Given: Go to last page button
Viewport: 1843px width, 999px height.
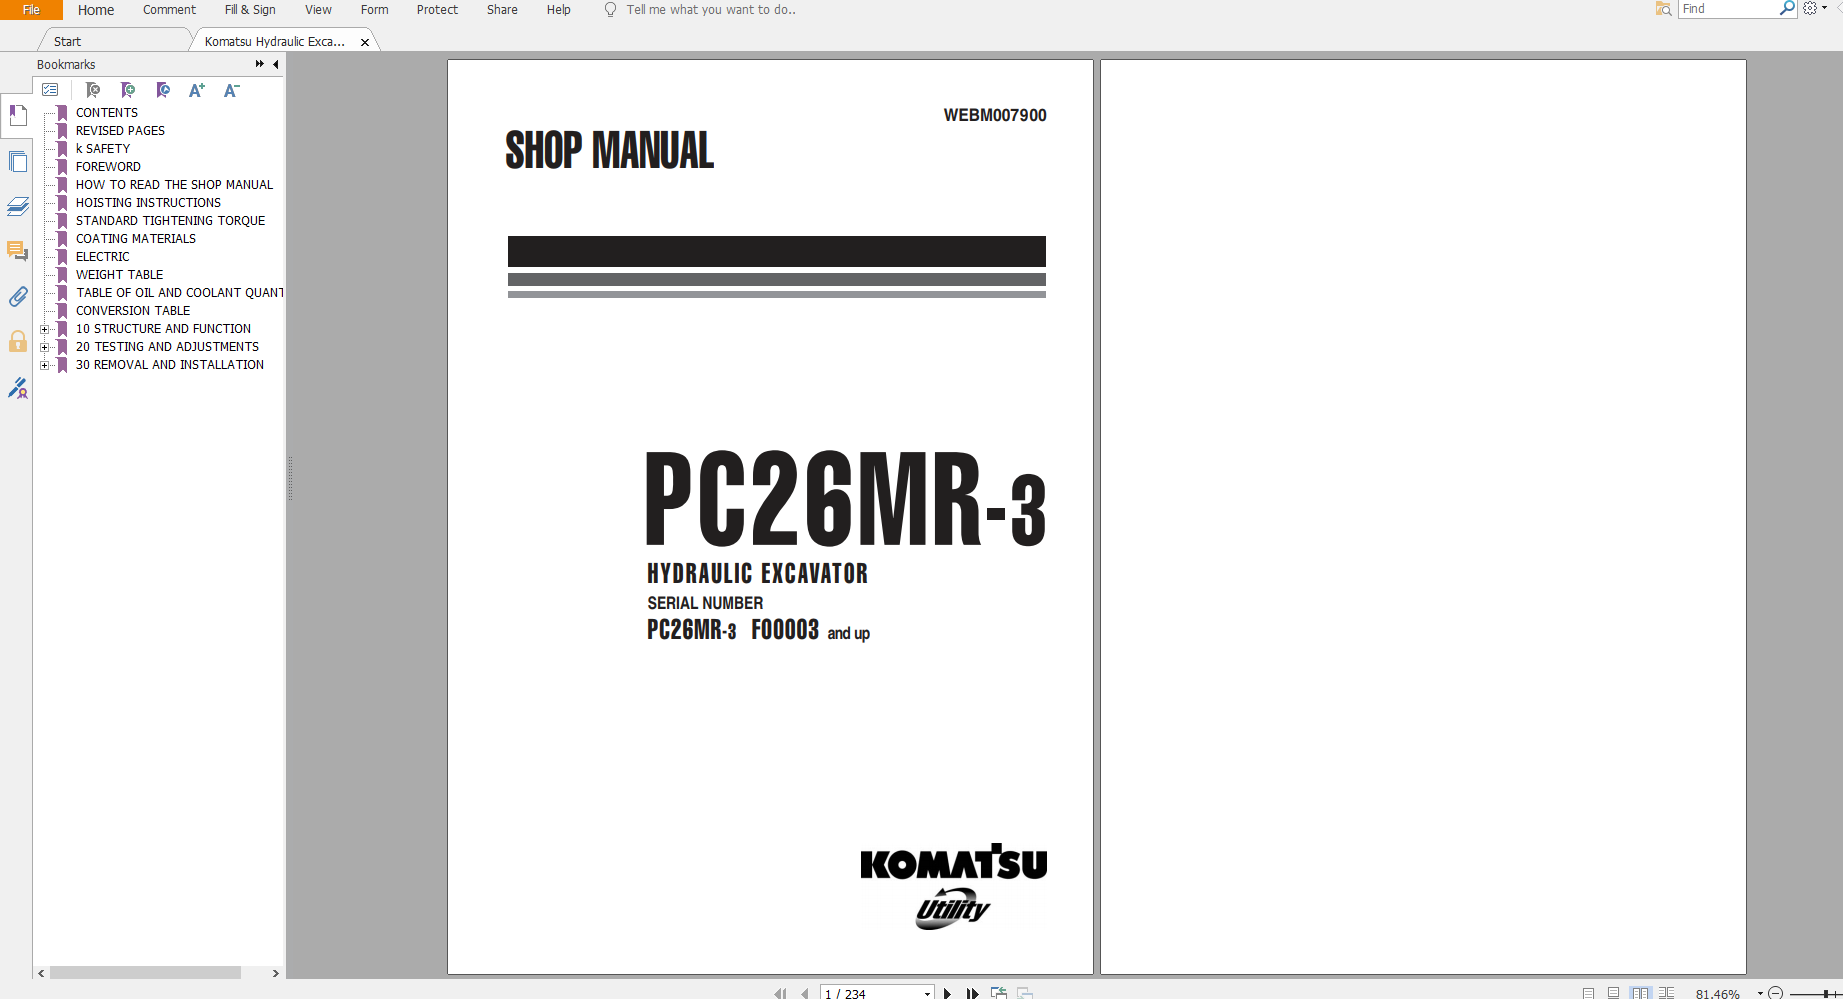Looking at the screenshot, I should tap(972, 993).
